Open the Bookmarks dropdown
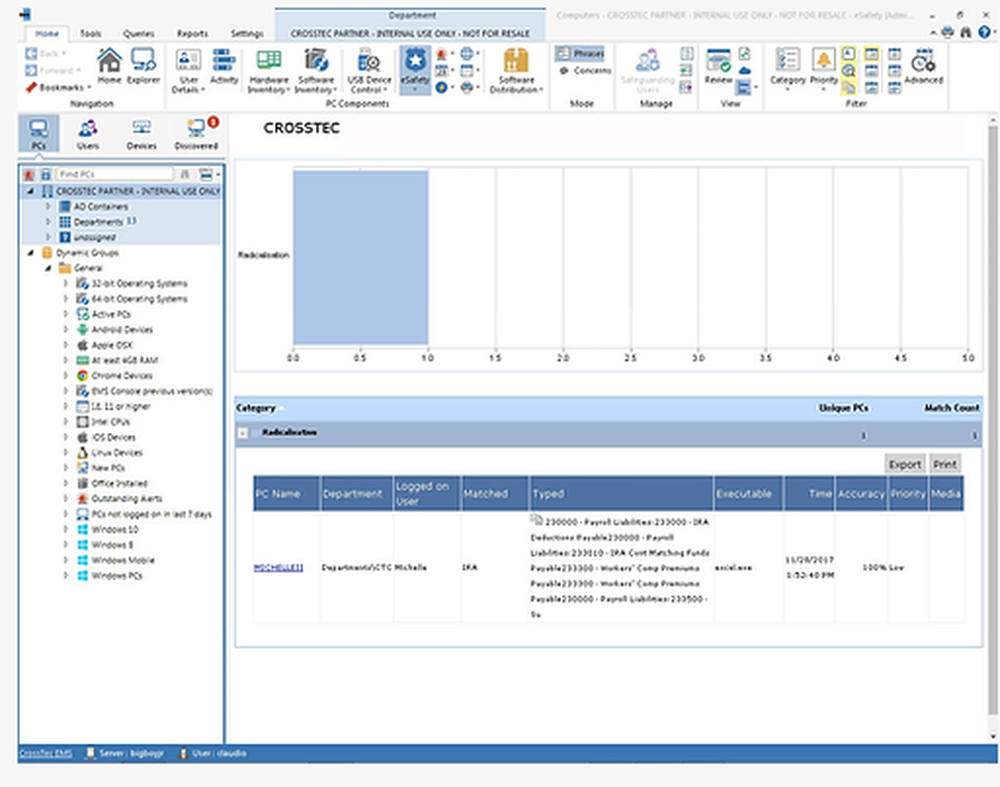The width and height of the screenshot is (1000, 787). click(x=59, y=87)
